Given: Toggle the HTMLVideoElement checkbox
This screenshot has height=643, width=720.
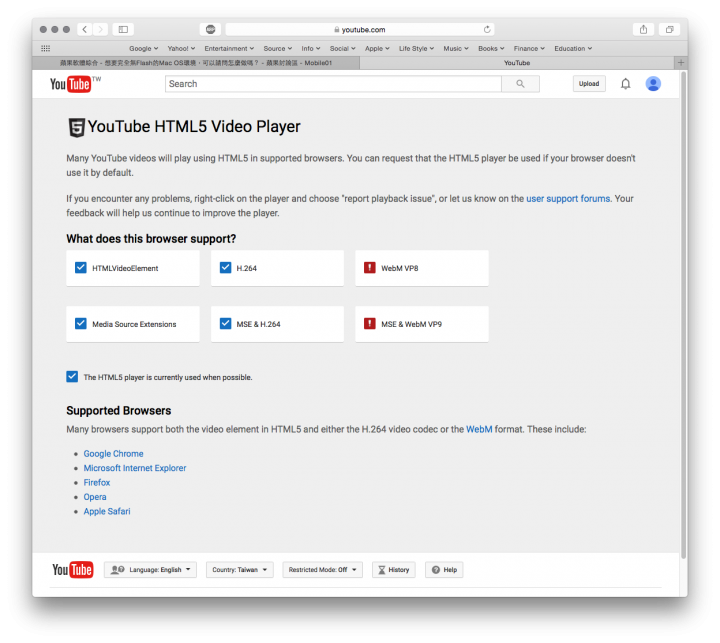Looking at the screenshot, I should (x=80, y=268).
